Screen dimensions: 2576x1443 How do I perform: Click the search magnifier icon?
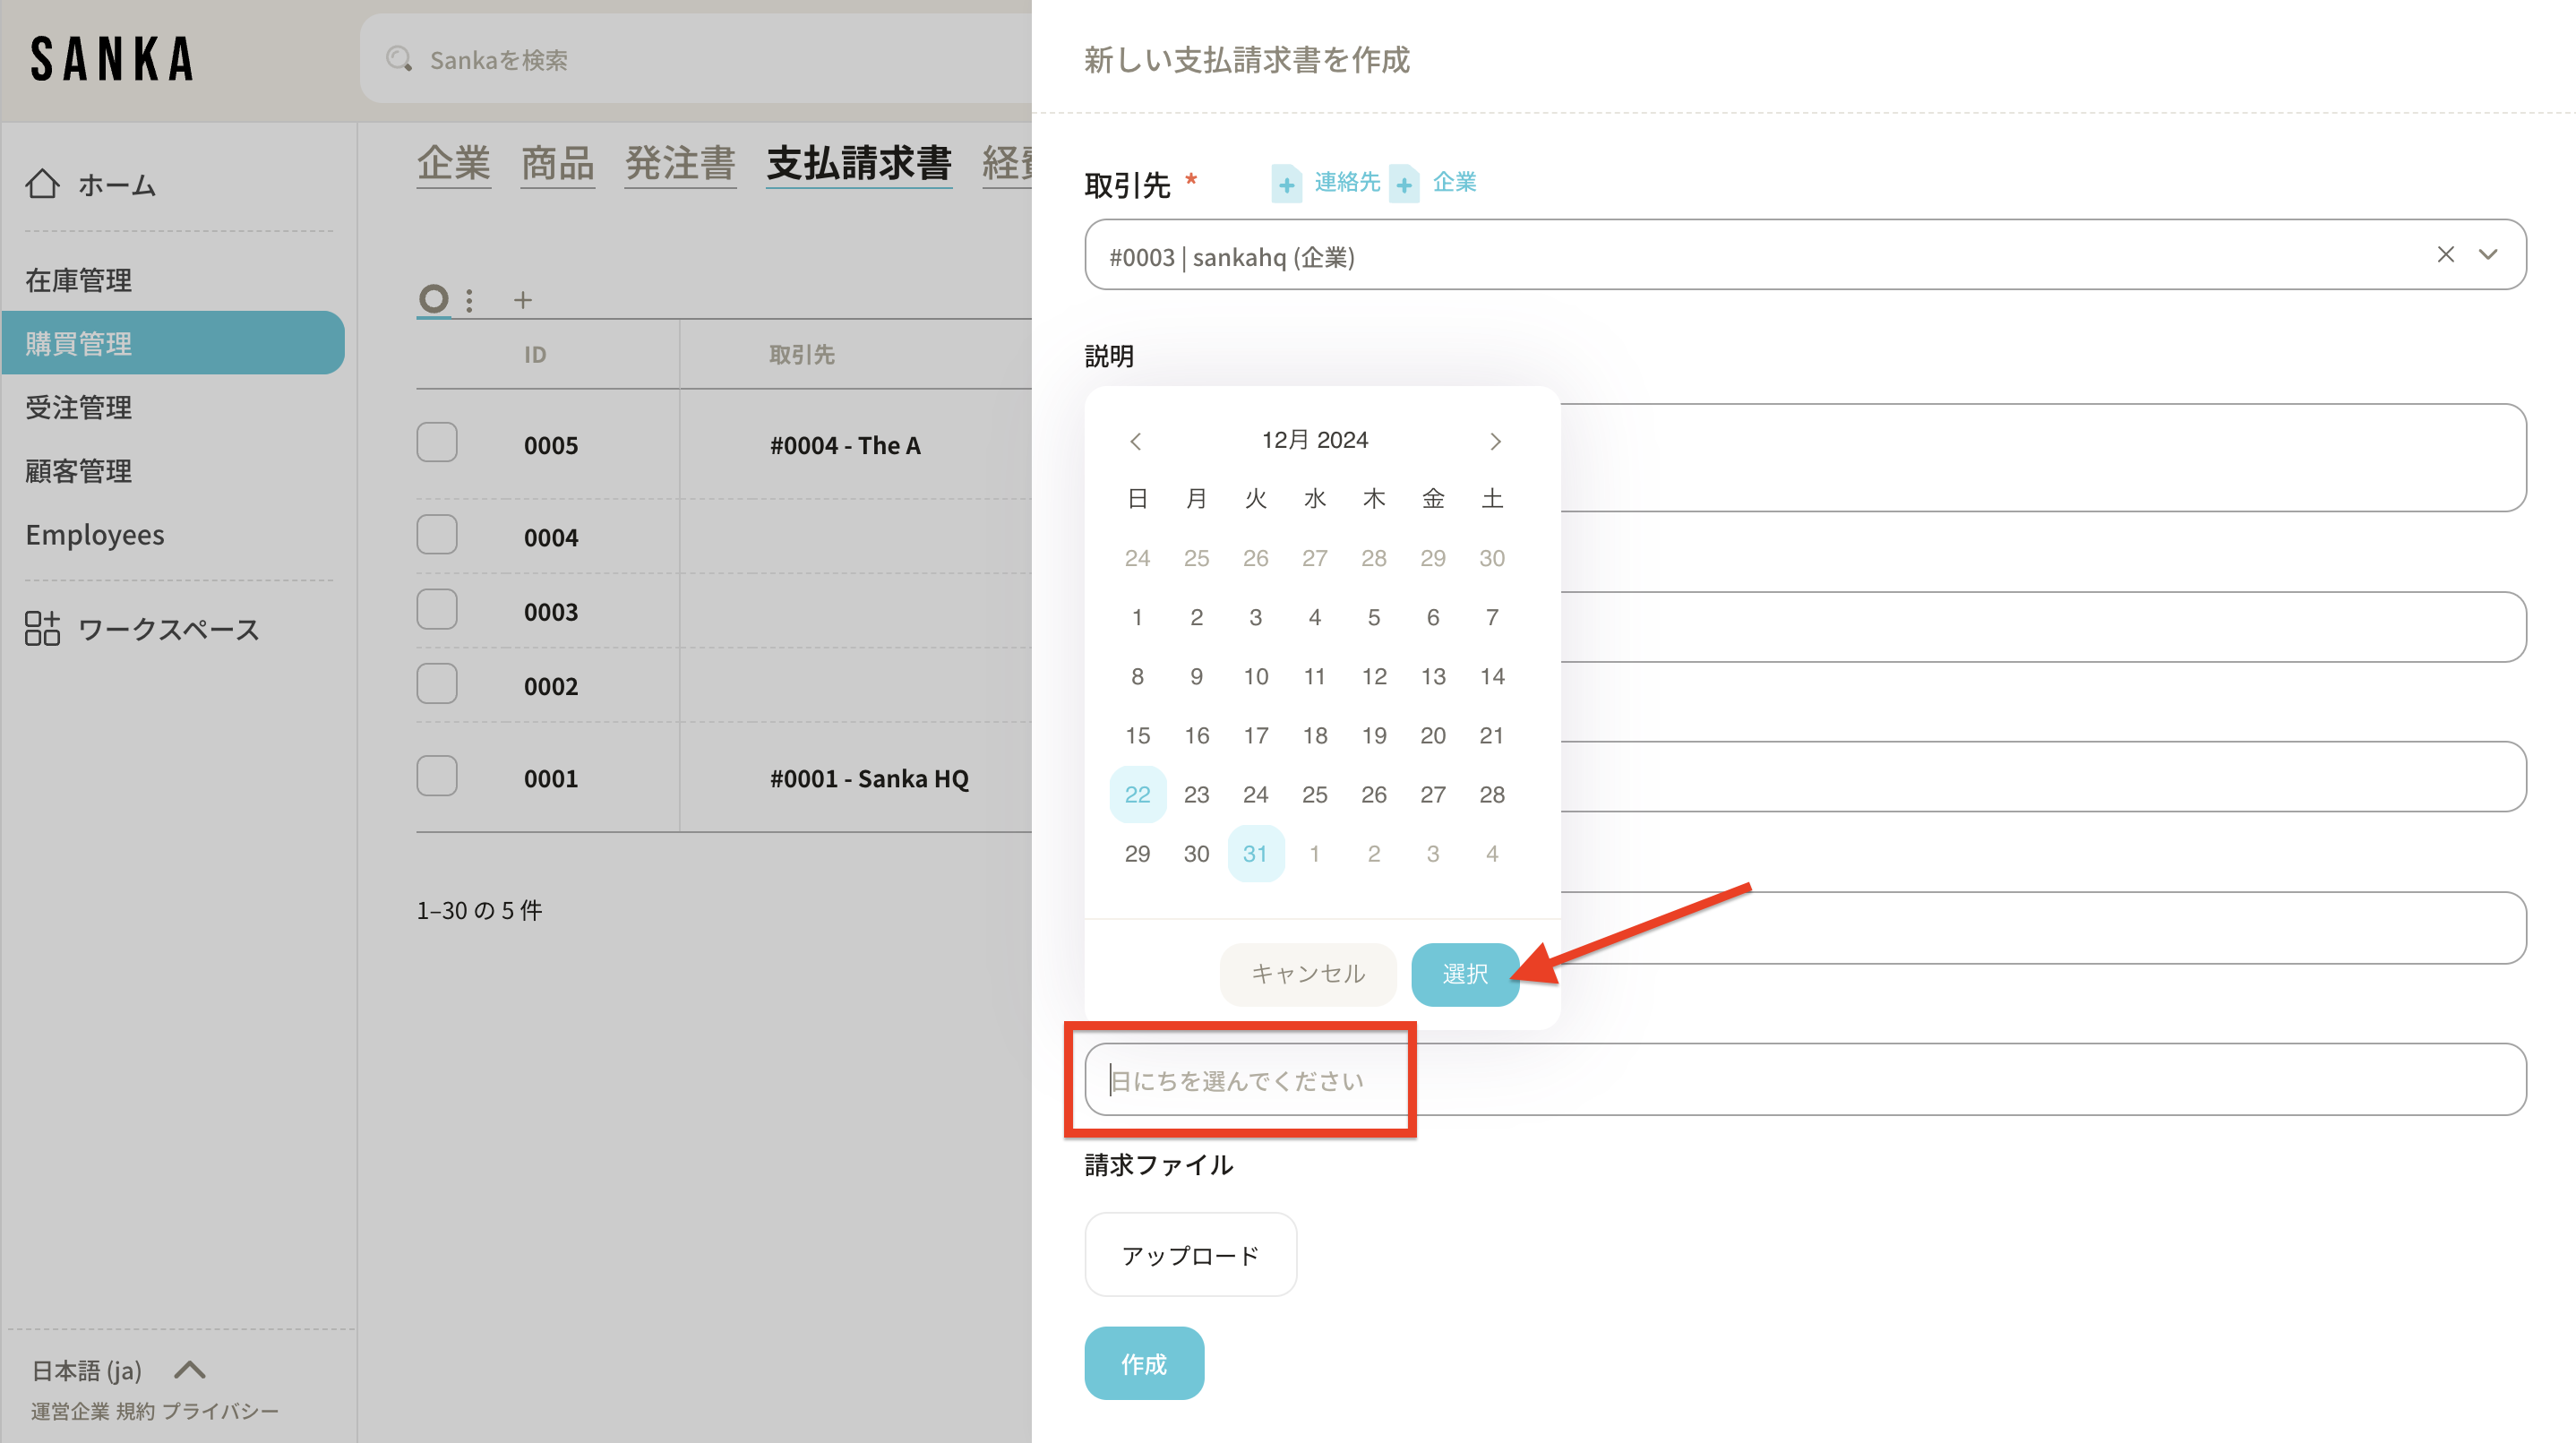(x=399, y=59)
